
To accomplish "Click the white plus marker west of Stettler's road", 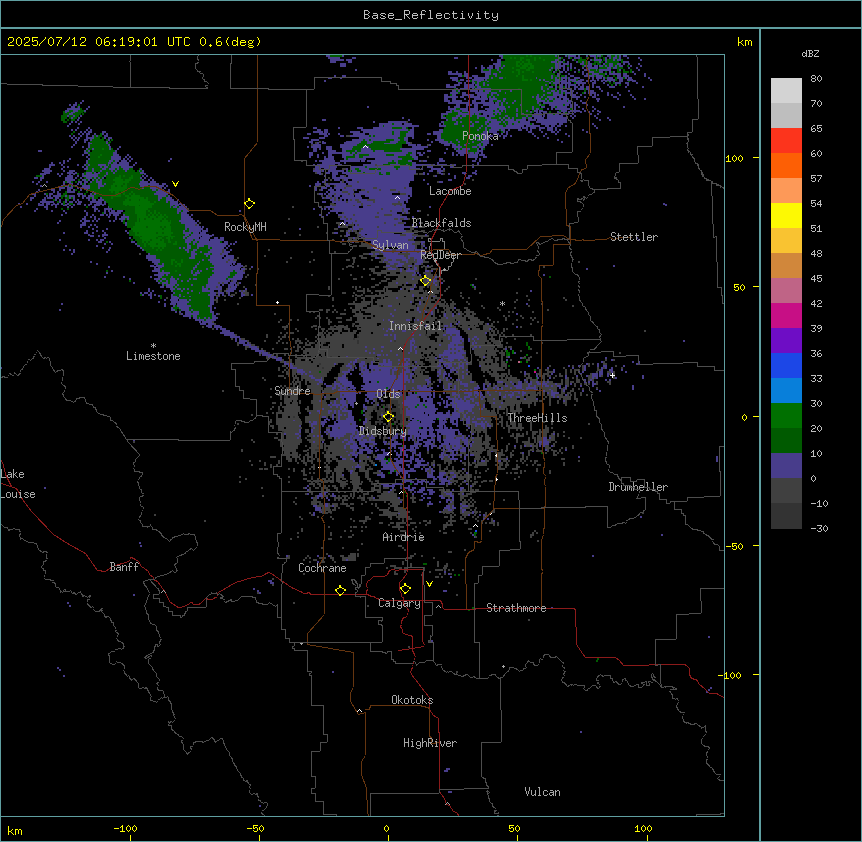I will (612, 375).
